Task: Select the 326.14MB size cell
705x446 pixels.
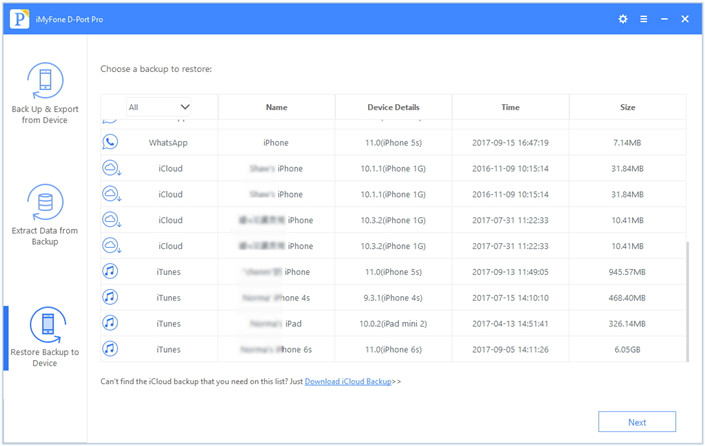Action: tap(627, 323)
